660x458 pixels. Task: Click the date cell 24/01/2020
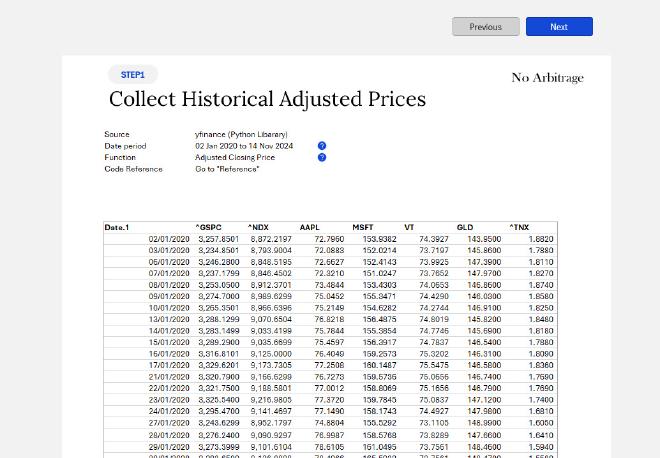pyautogui.click(x=169, y=411)
